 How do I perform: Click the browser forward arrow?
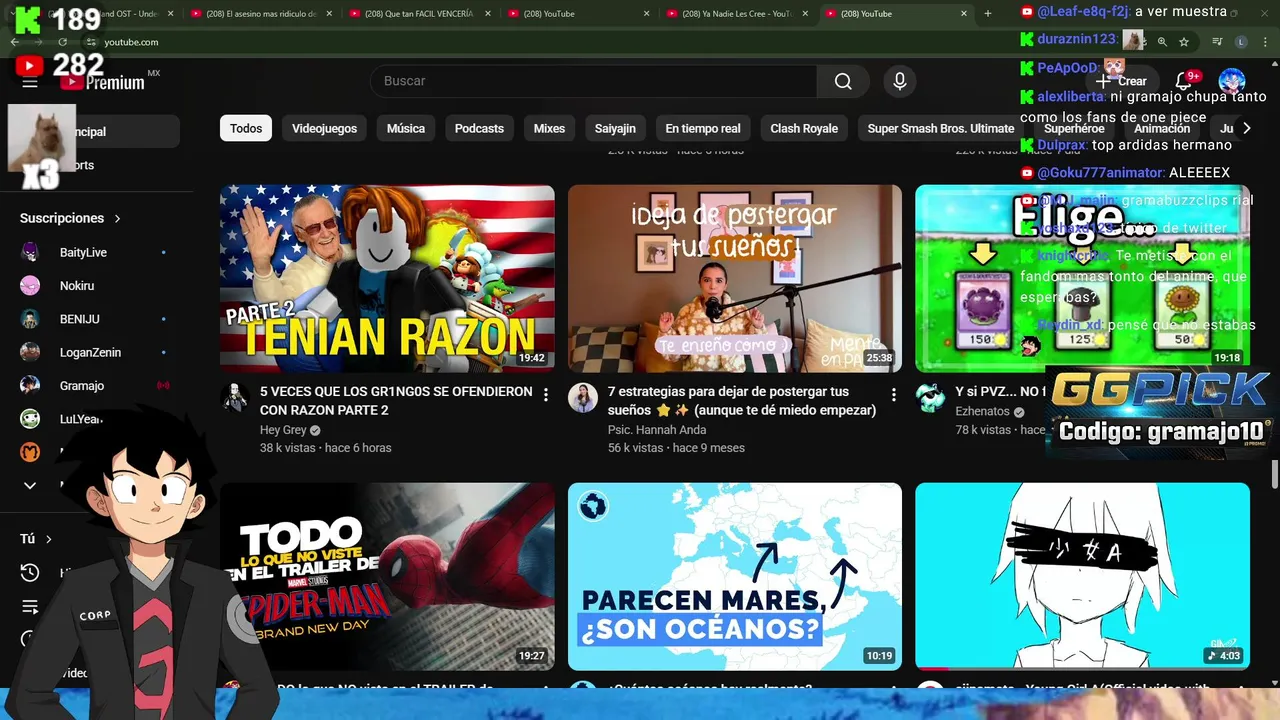39,42
